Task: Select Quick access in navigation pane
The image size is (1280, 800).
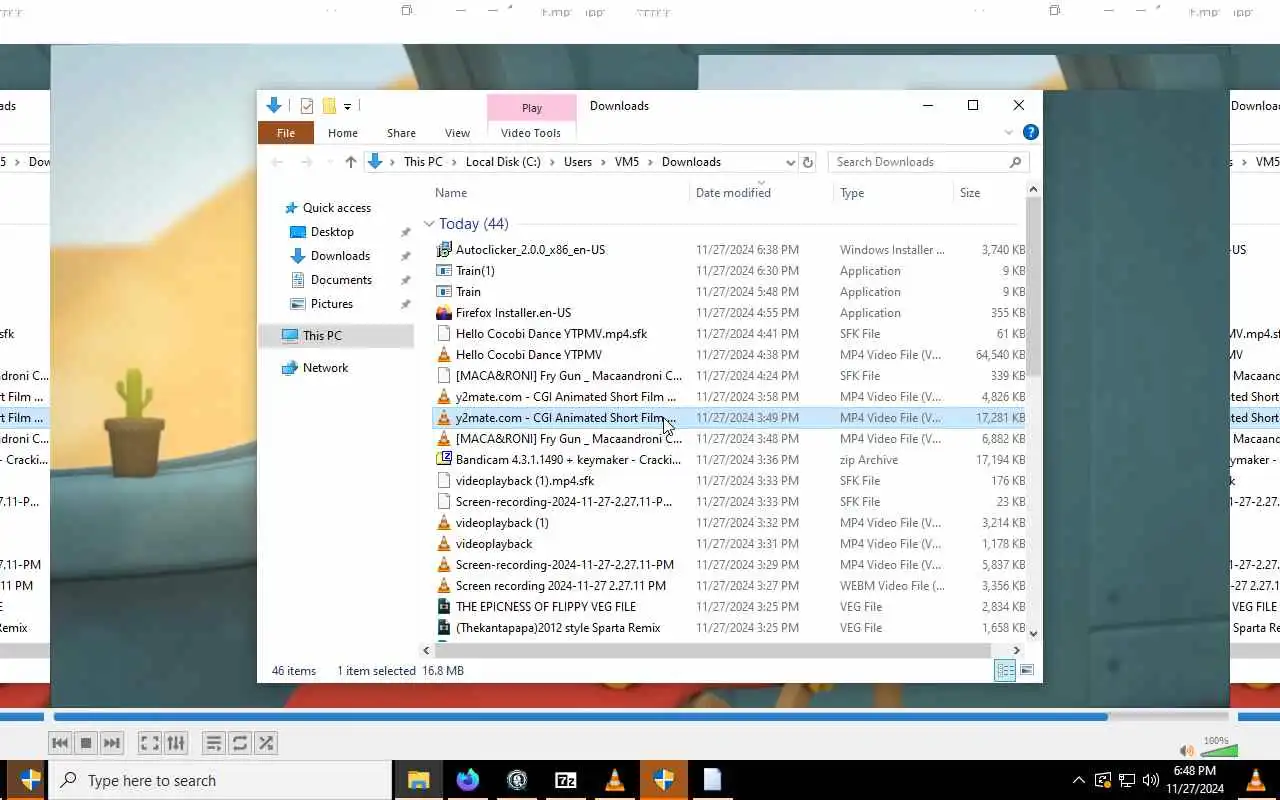Action: click(x=337, y=208)
